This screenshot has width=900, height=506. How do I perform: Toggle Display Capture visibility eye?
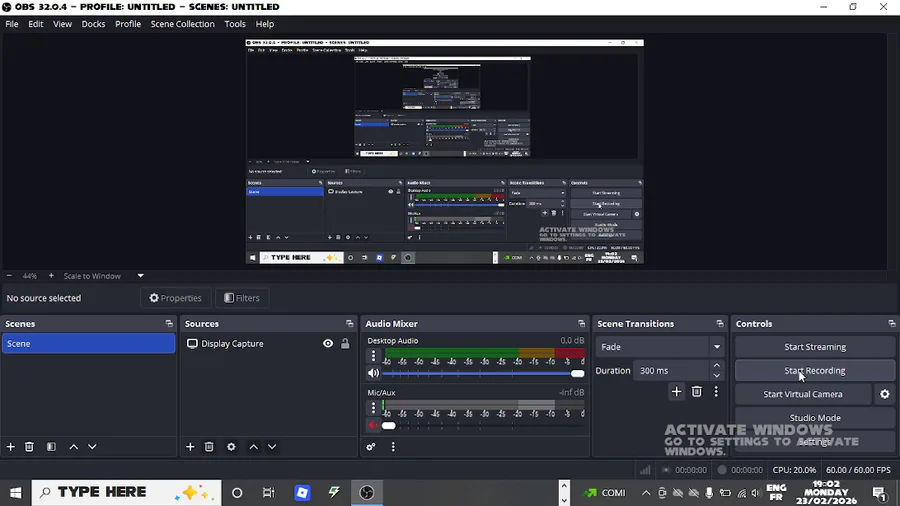328,344
